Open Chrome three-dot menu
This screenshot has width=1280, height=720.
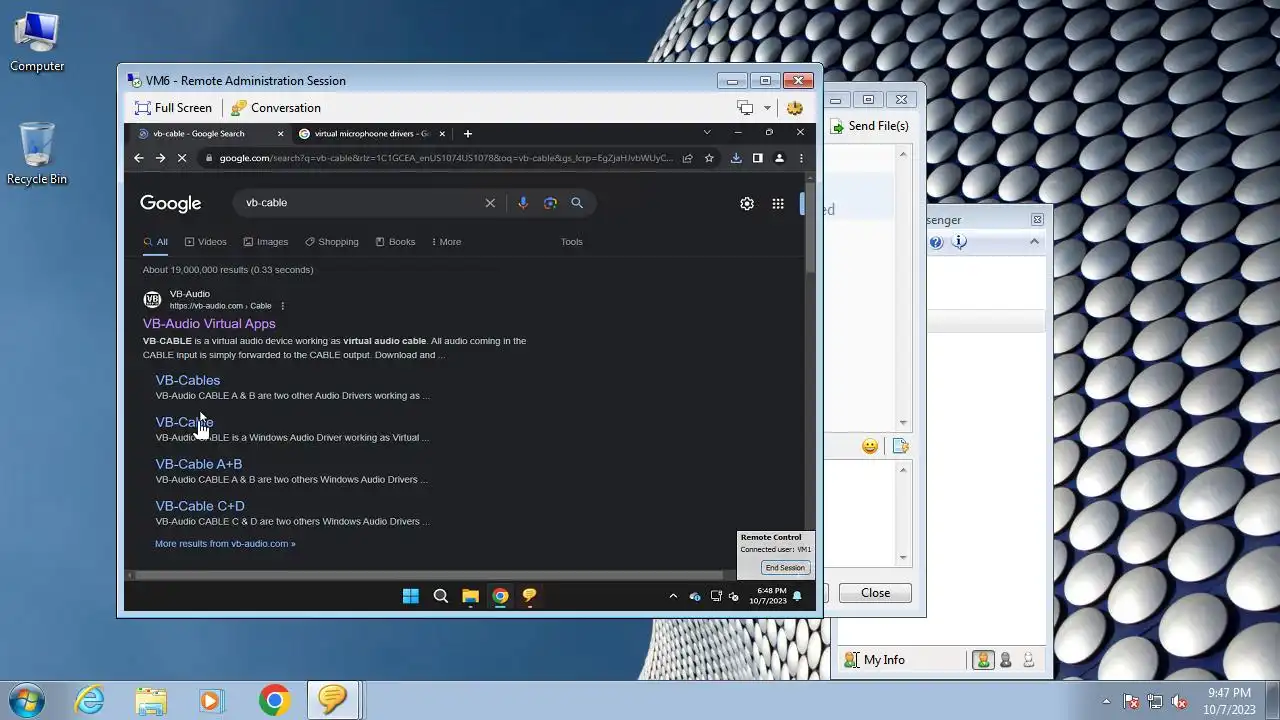pos(800,158)
